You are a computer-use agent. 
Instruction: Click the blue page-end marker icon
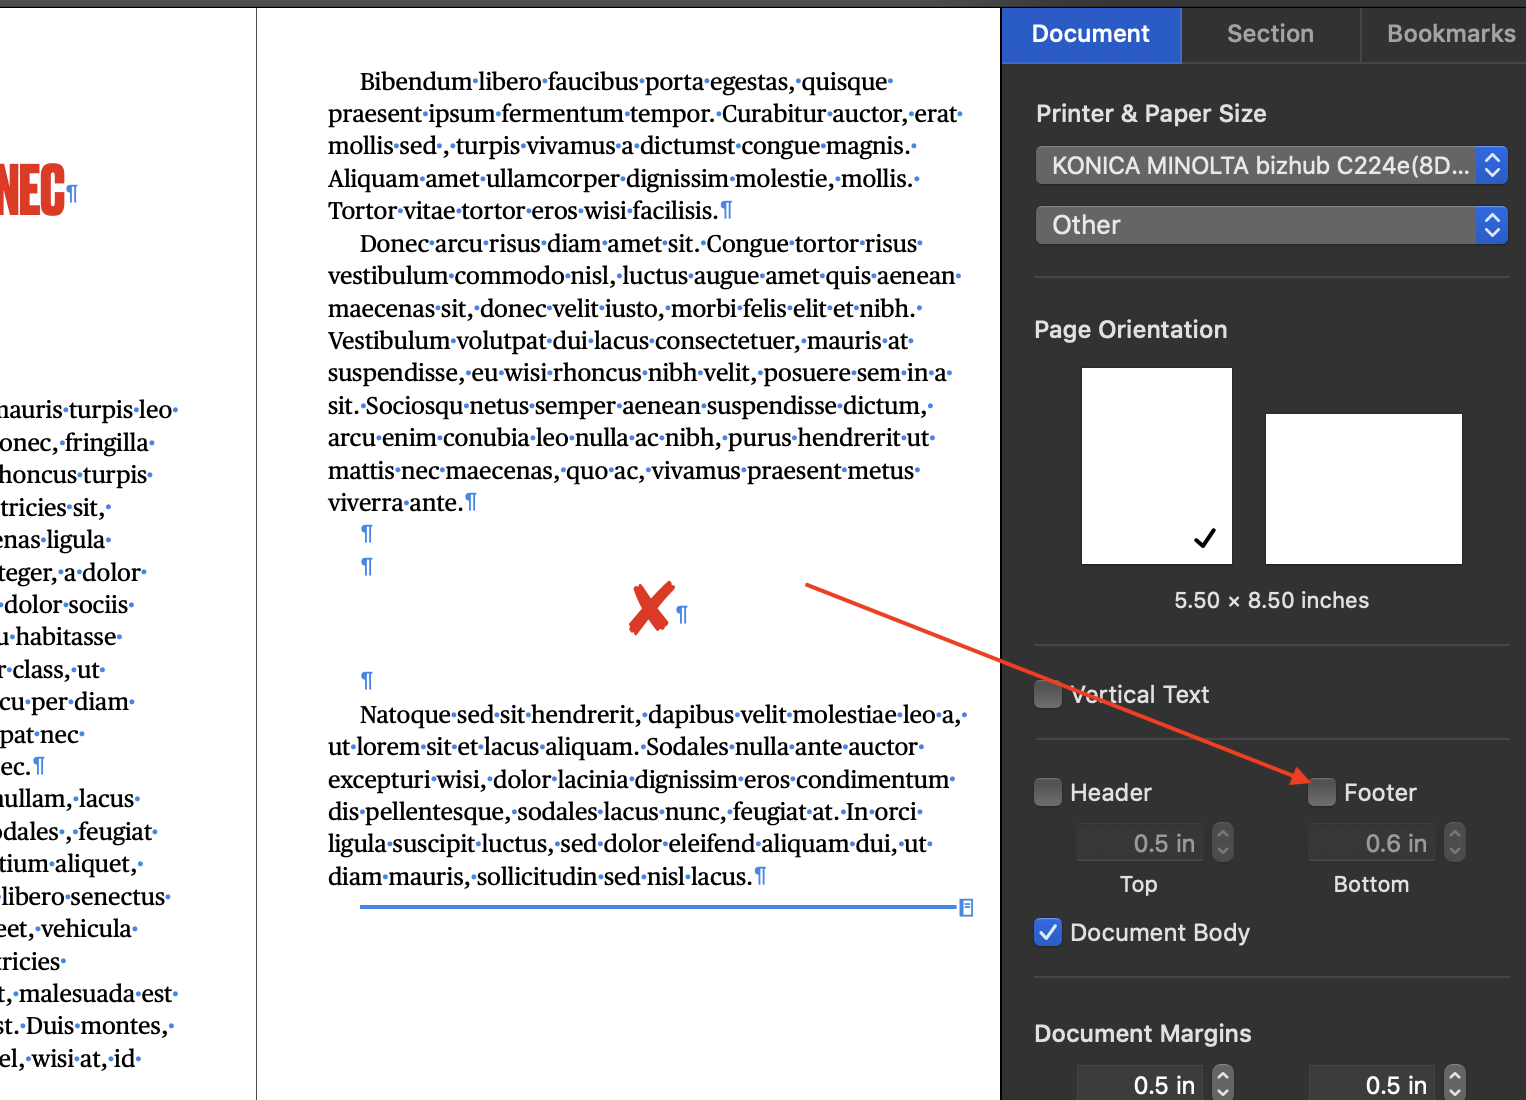pyautogui.click(x=966, y=908)
